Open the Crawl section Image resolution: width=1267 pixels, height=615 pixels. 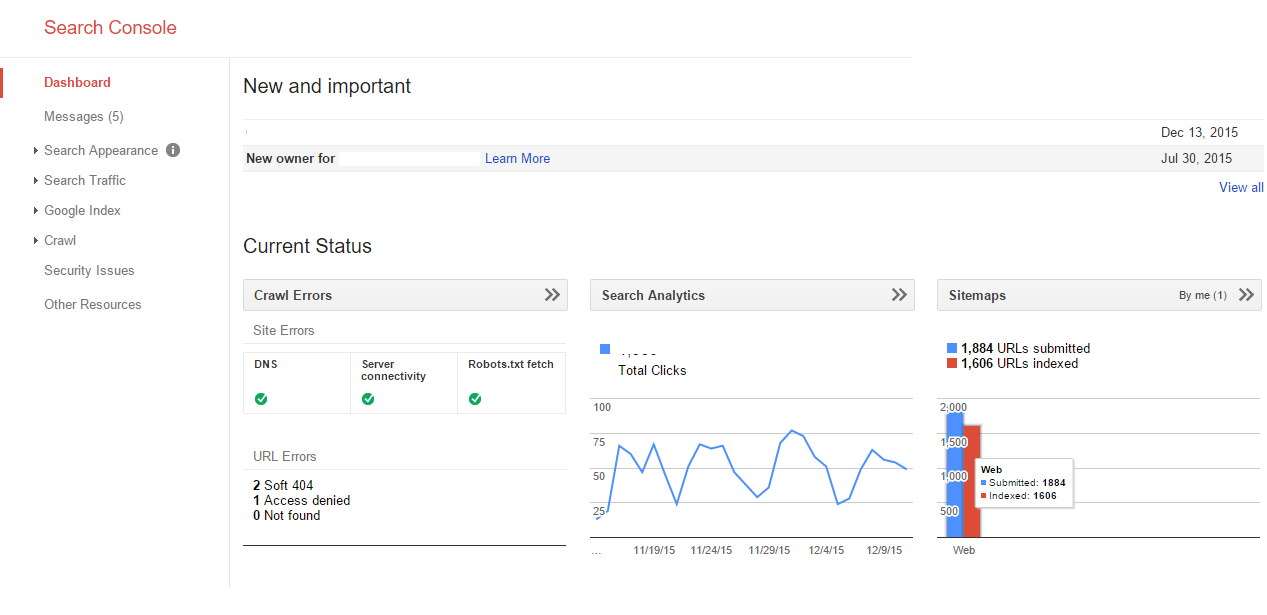(60, 240)
